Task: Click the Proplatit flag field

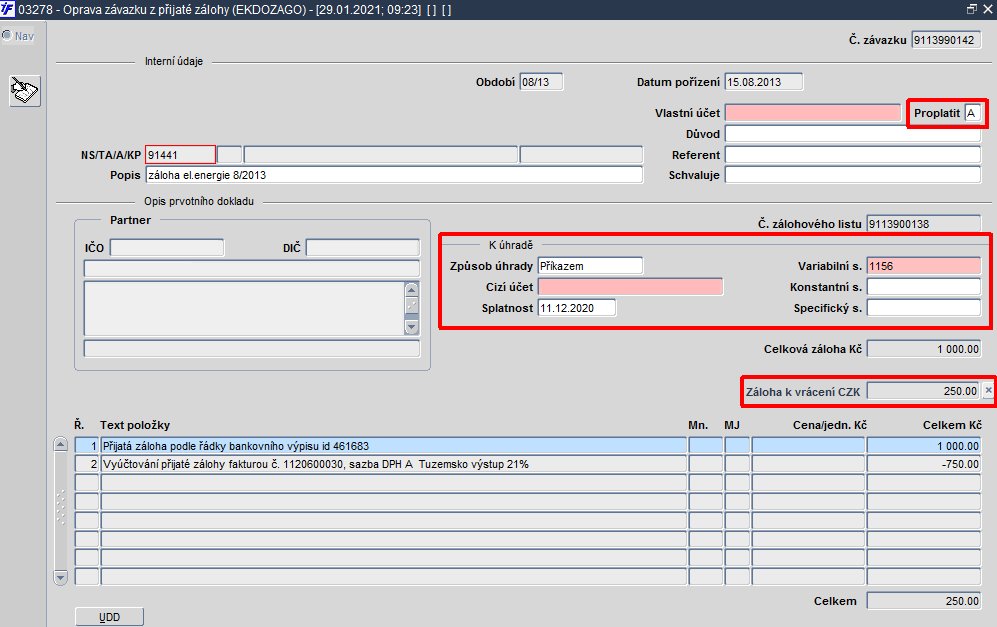Action: 972,113
